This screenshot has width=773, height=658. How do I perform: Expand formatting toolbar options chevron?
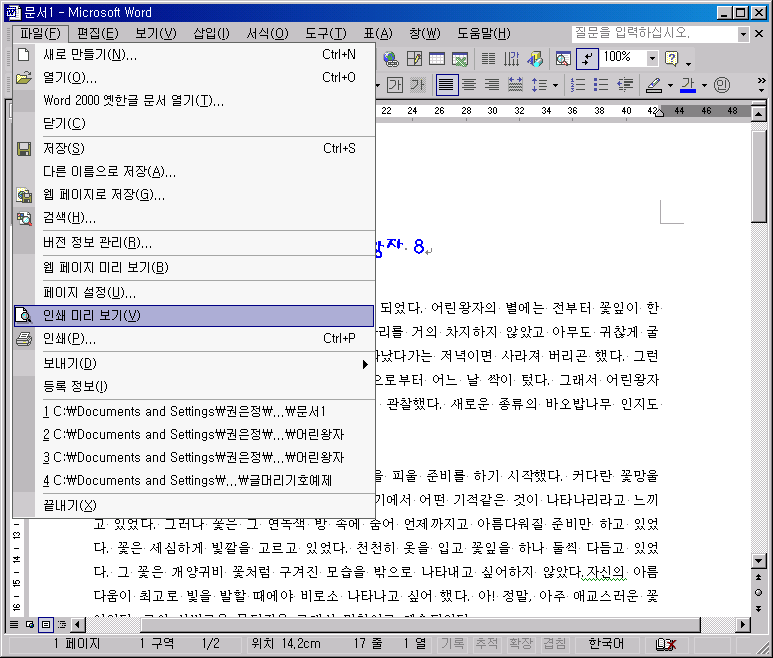tap(761, 85)
